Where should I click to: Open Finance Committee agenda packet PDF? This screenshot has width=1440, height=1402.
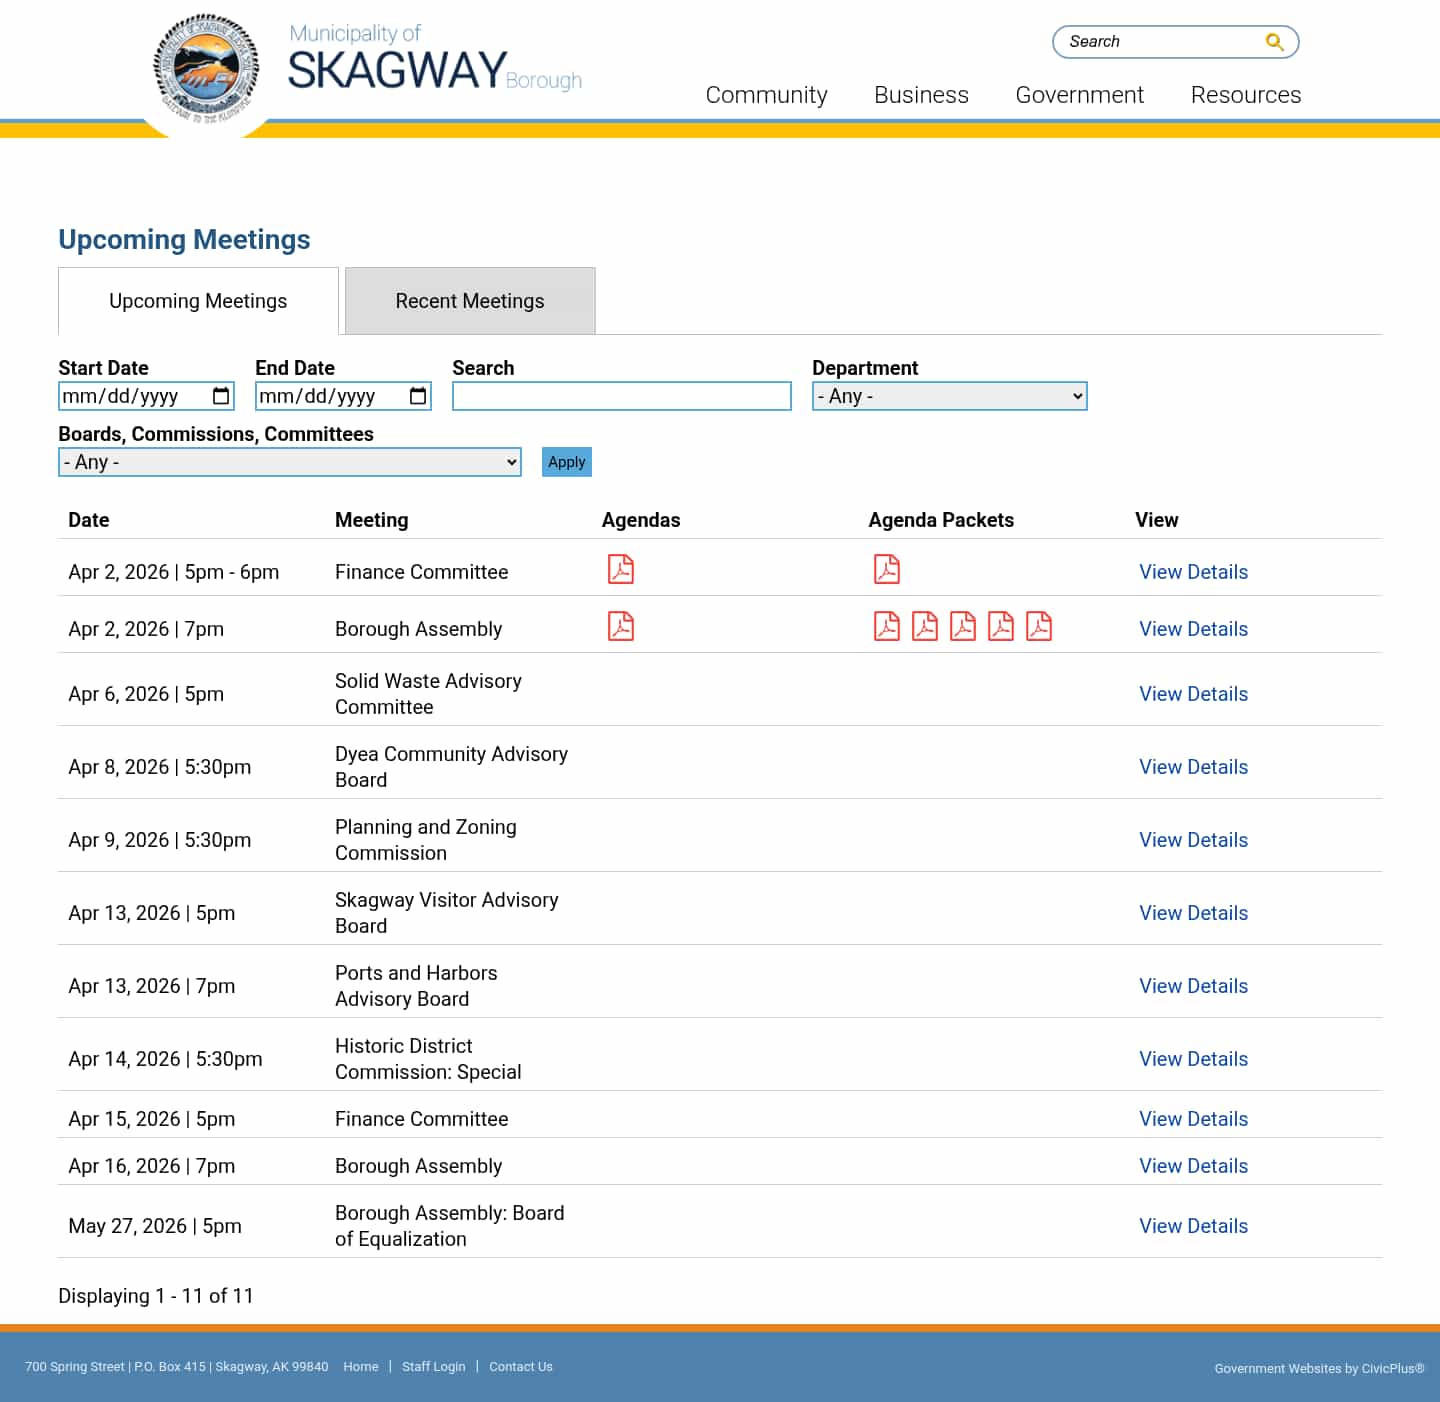coord(887,569)
